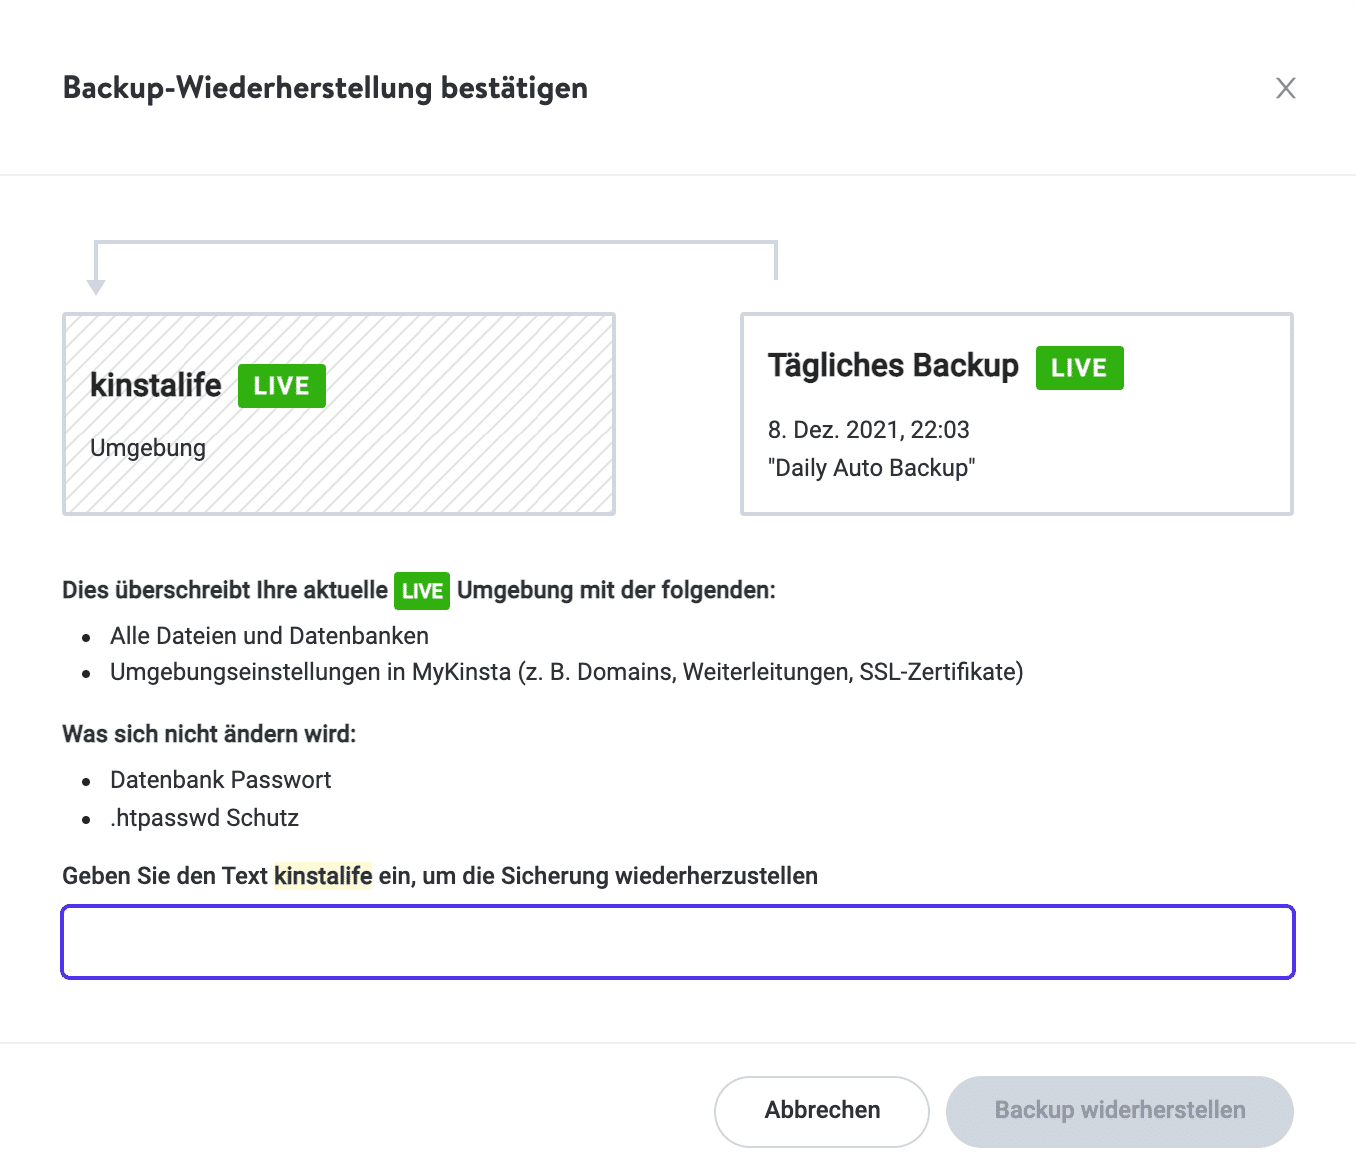Click the green LIVE badge next to kinstalife
The width and height of the screenshot is (1356, 1176).
coord(281,385)
